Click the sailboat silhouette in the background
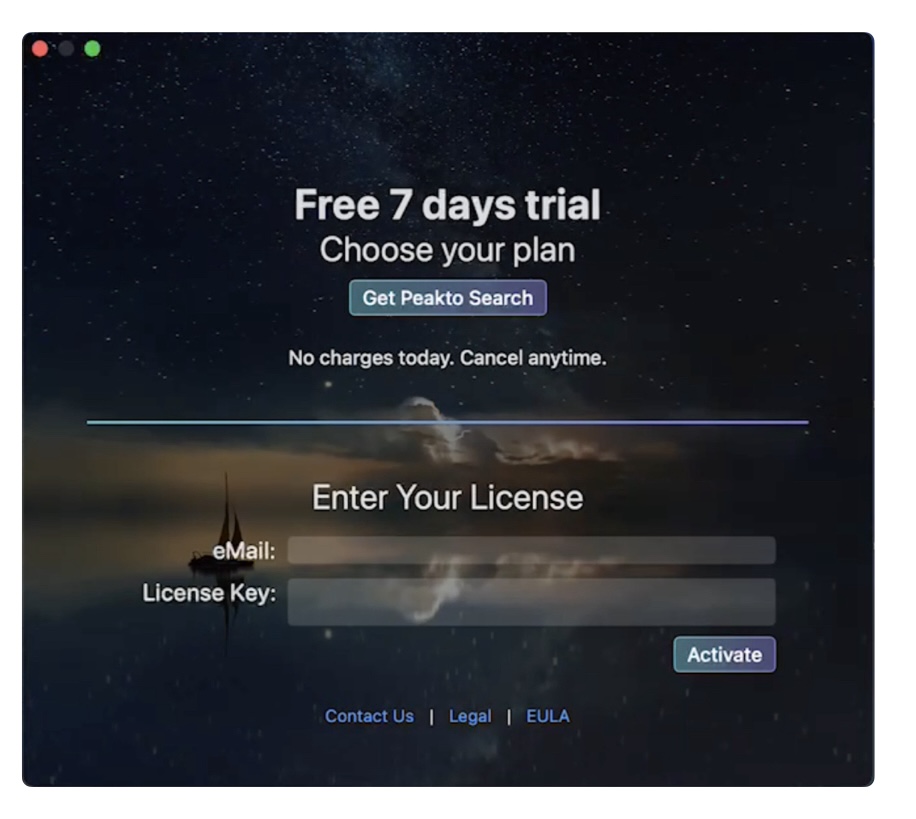The height and width of the screenshot is (819, 916). pos(225,529)
